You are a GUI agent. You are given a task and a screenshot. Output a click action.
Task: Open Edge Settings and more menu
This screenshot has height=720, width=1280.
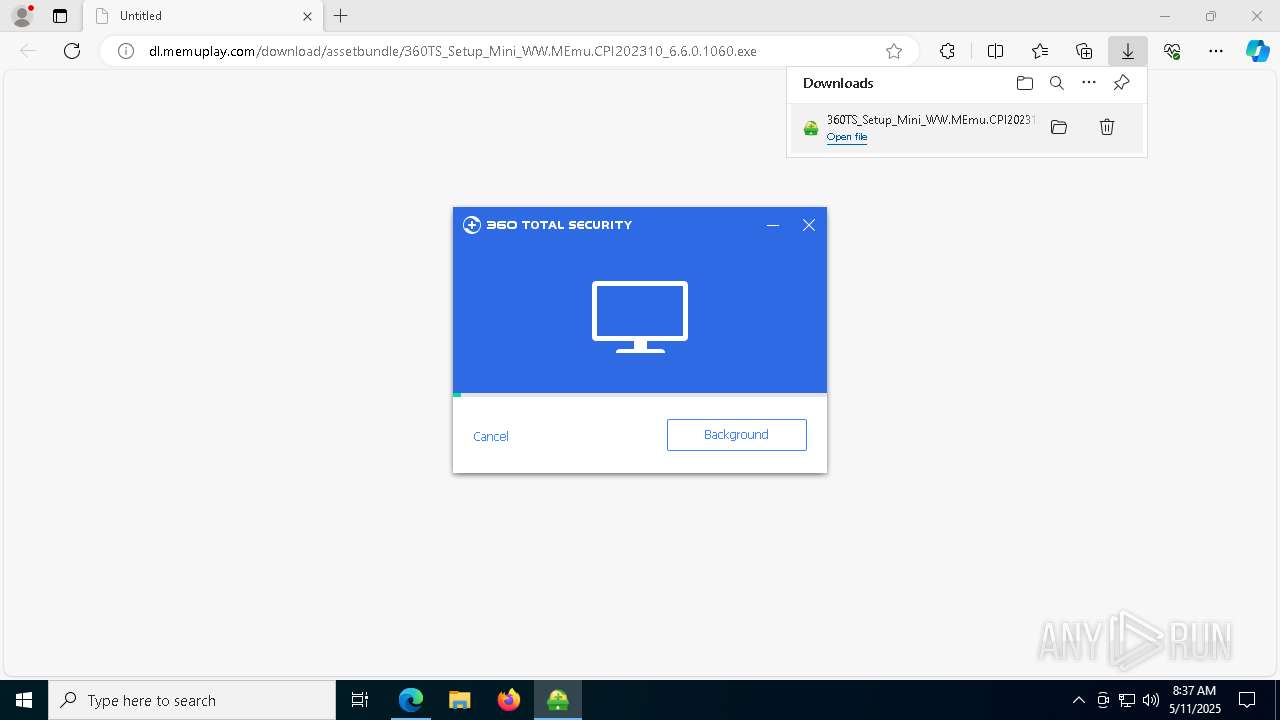click(x=1216, y=51)
